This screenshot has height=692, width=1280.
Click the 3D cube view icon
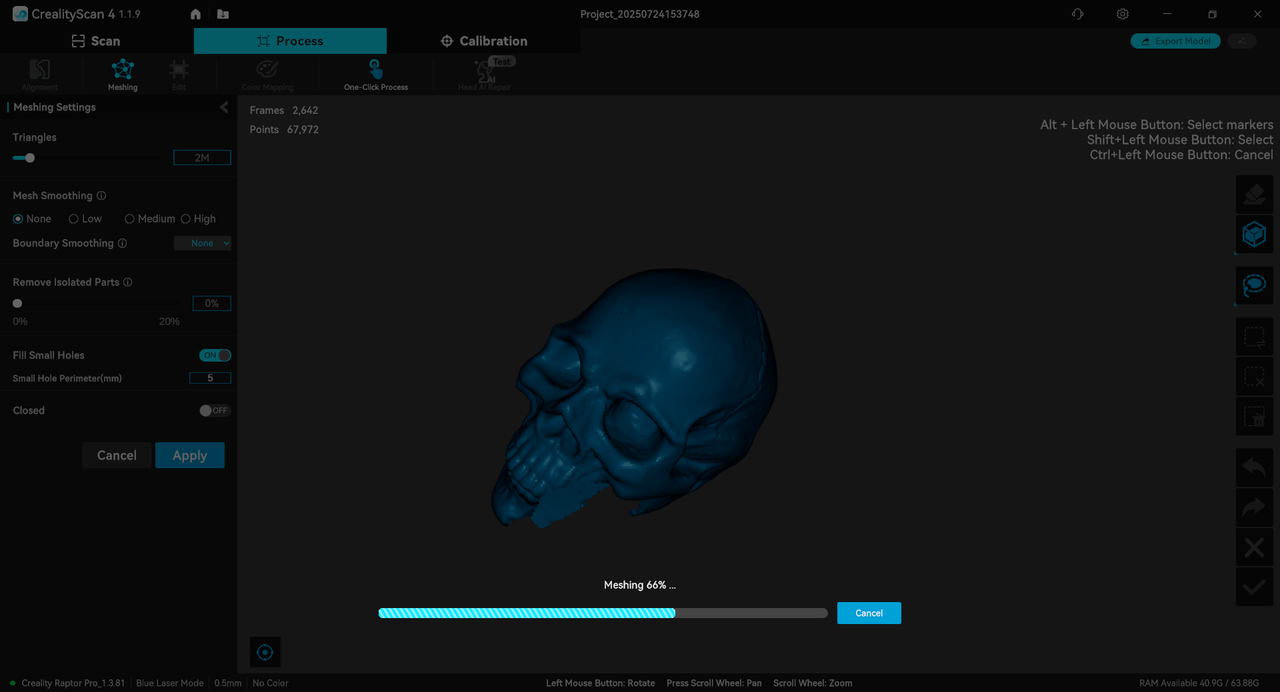point(1254,234)
